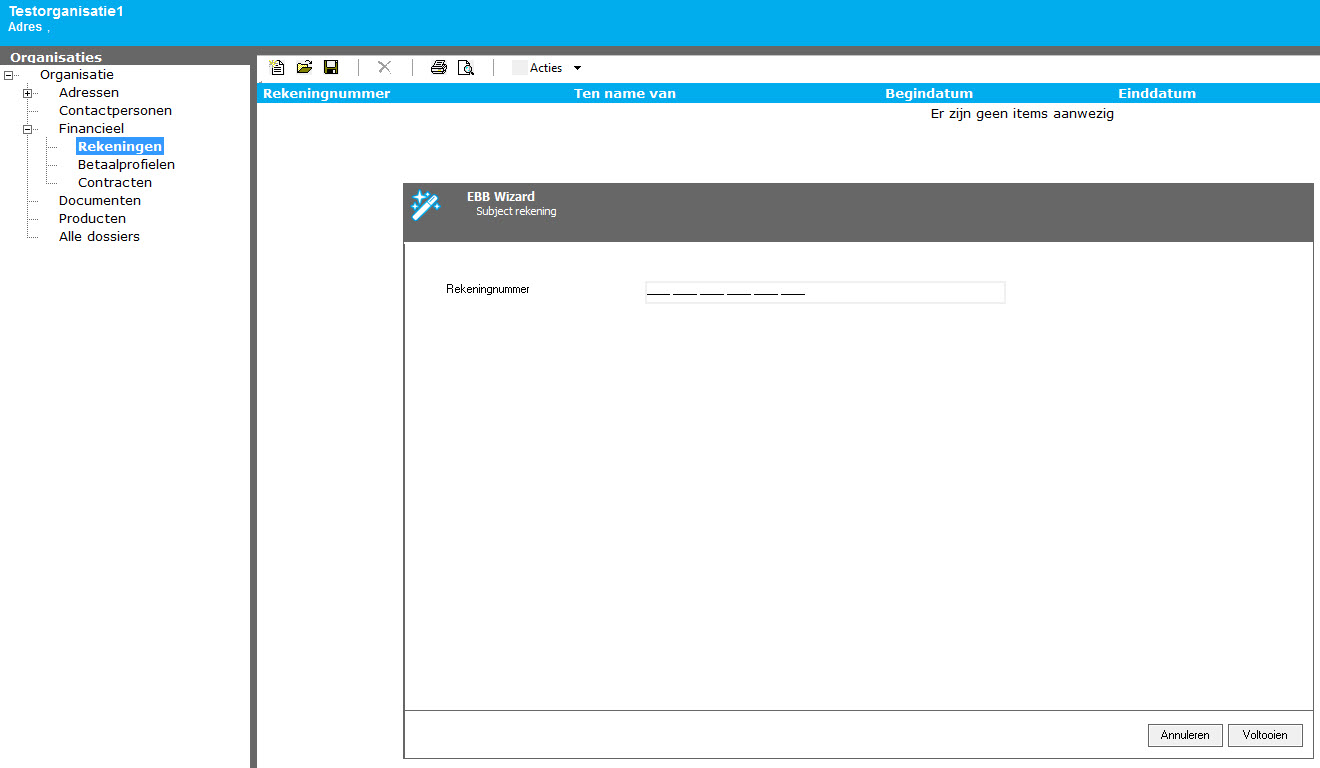Viewport: 1320px width, 768px height.
Task: Click the Save floppy disk icon
Action: coord(331,68)
